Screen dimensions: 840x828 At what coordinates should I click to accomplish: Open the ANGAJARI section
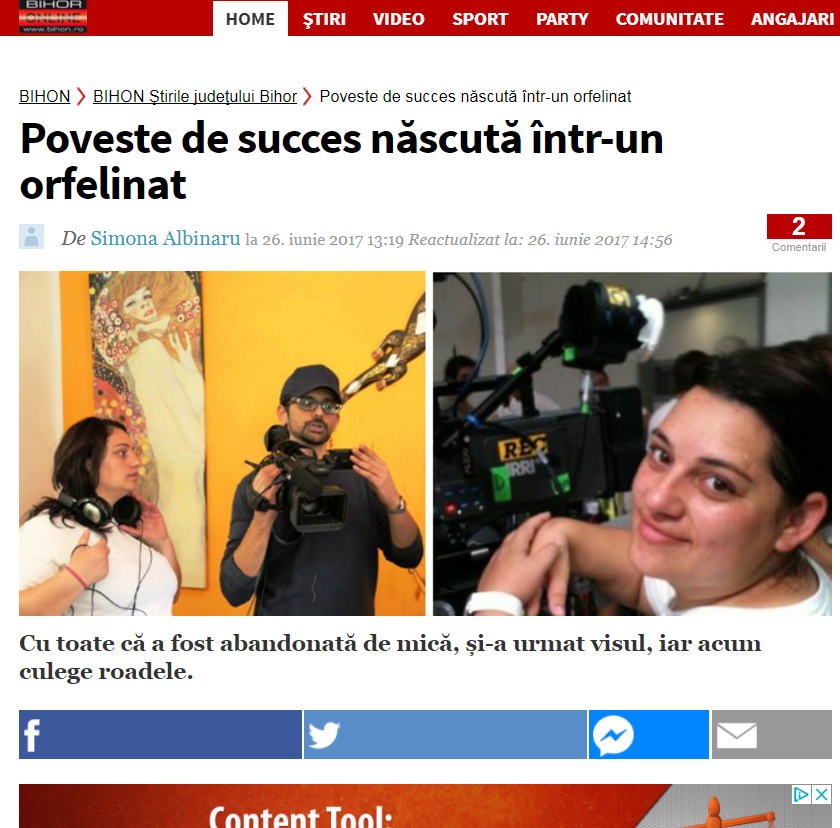[792, 19]
